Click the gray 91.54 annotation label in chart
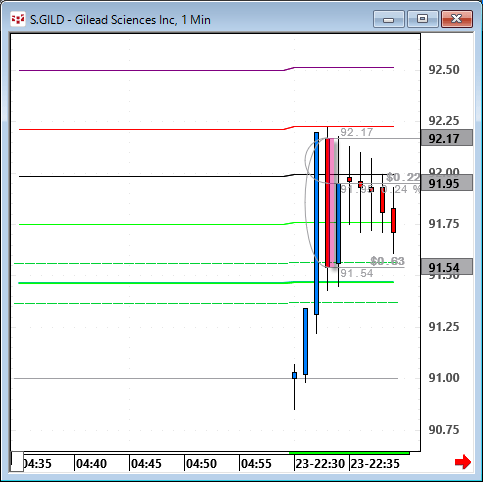Viewport: 483px width, 482px height. 356,273
